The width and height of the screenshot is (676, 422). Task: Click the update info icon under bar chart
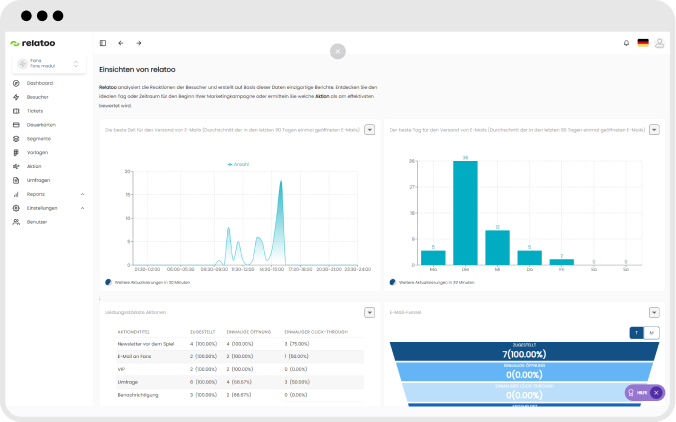pos(393,282)
